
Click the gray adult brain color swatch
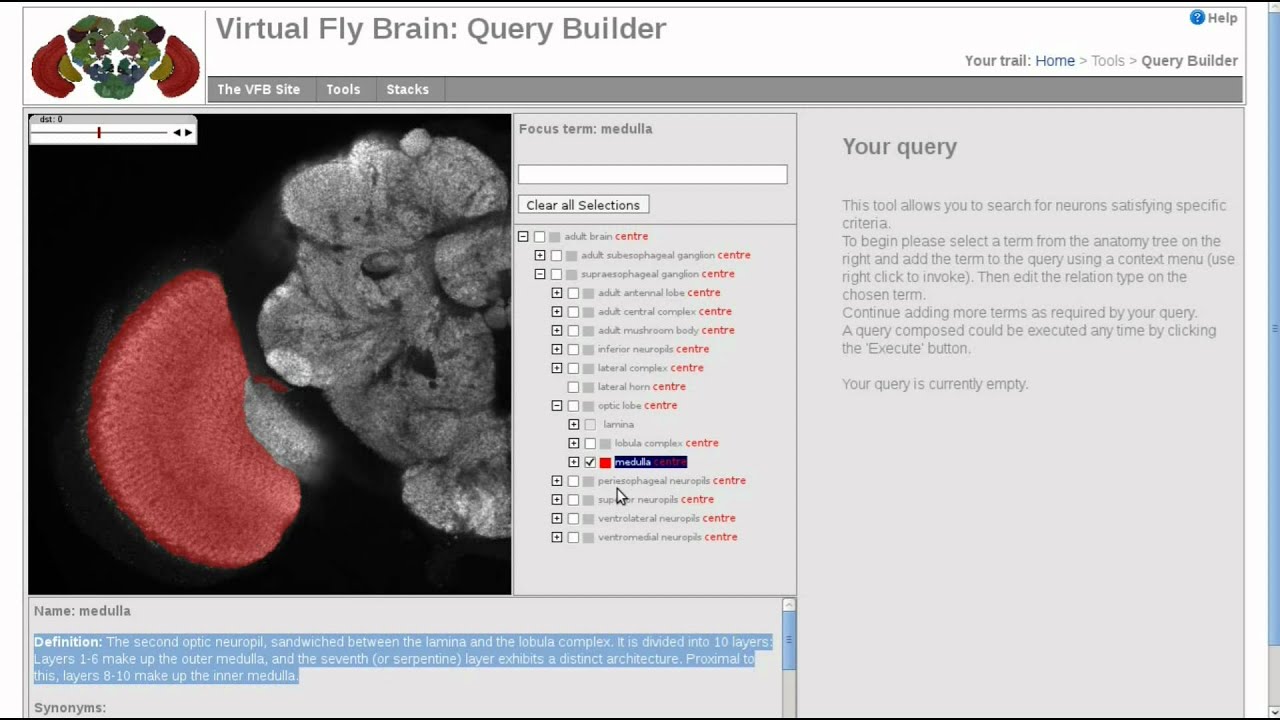[x=555, y=237]
